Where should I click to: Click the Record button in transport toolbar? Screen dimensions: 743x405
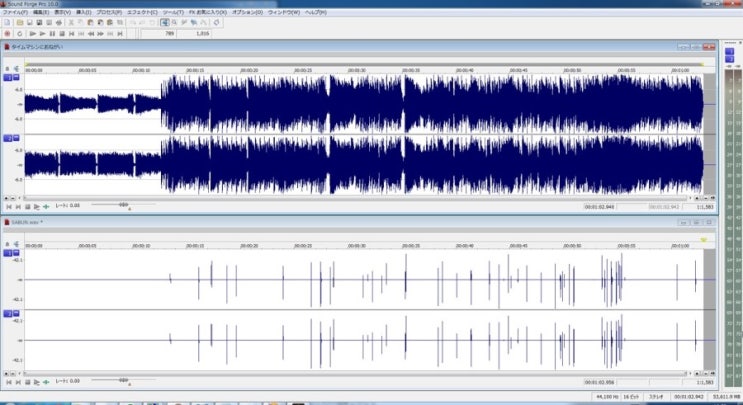(9, 33)
